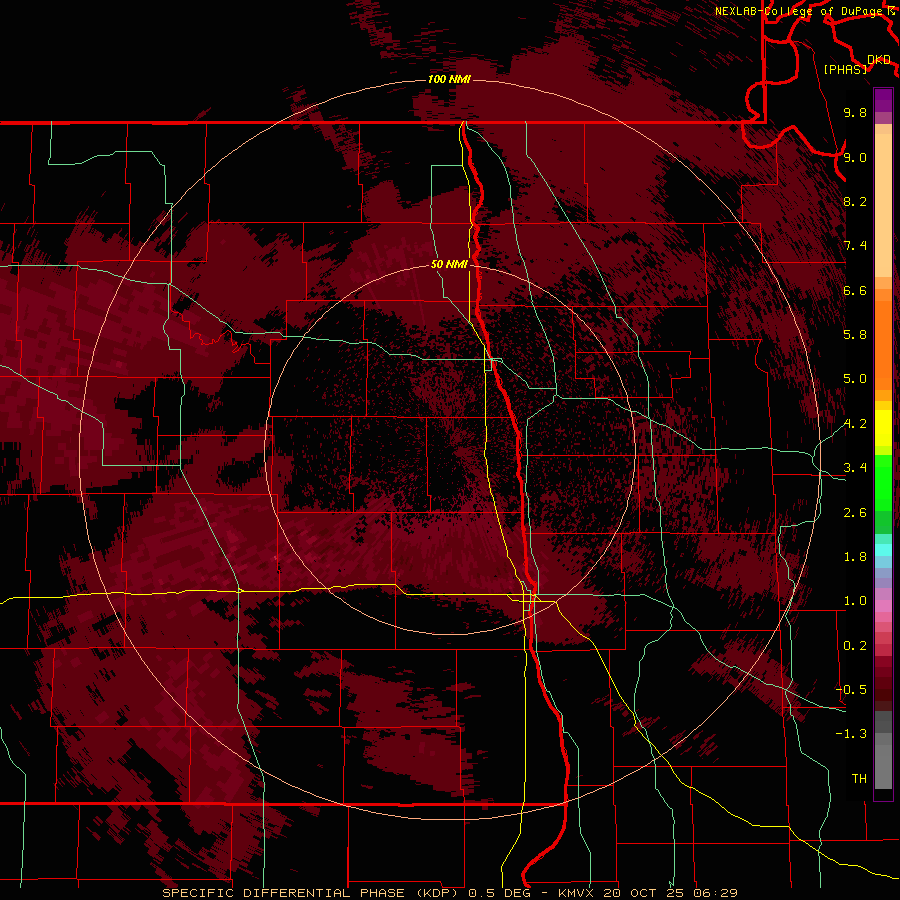Screen dimensions: 900x900
Task: Click the purple band atop the color bar
Action: (883, 101)
